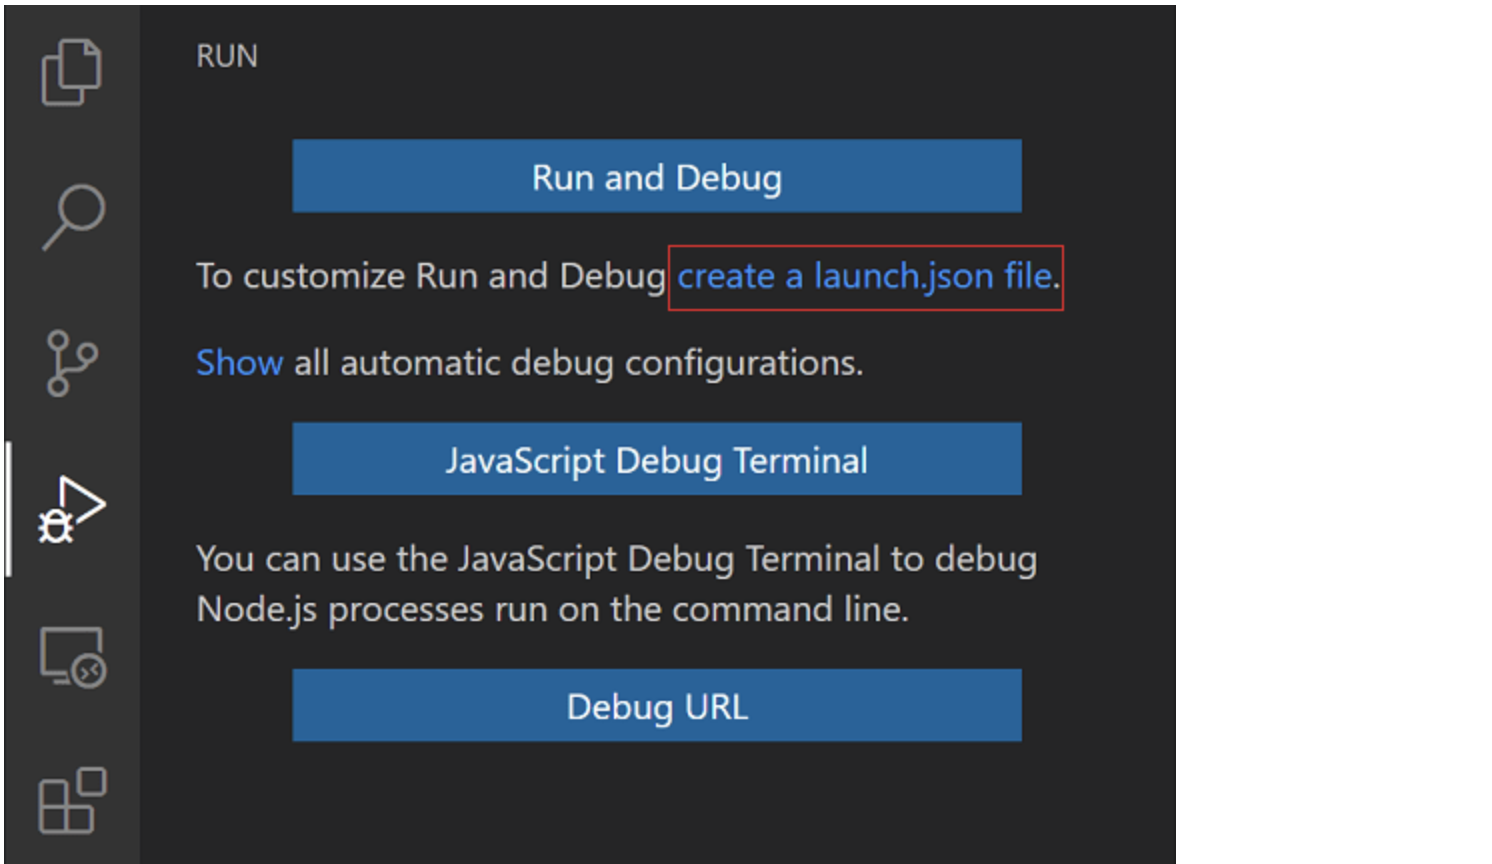Launch the Debug URL option
This screenshot has width=1492, height=864.
(x=656, y=705)
